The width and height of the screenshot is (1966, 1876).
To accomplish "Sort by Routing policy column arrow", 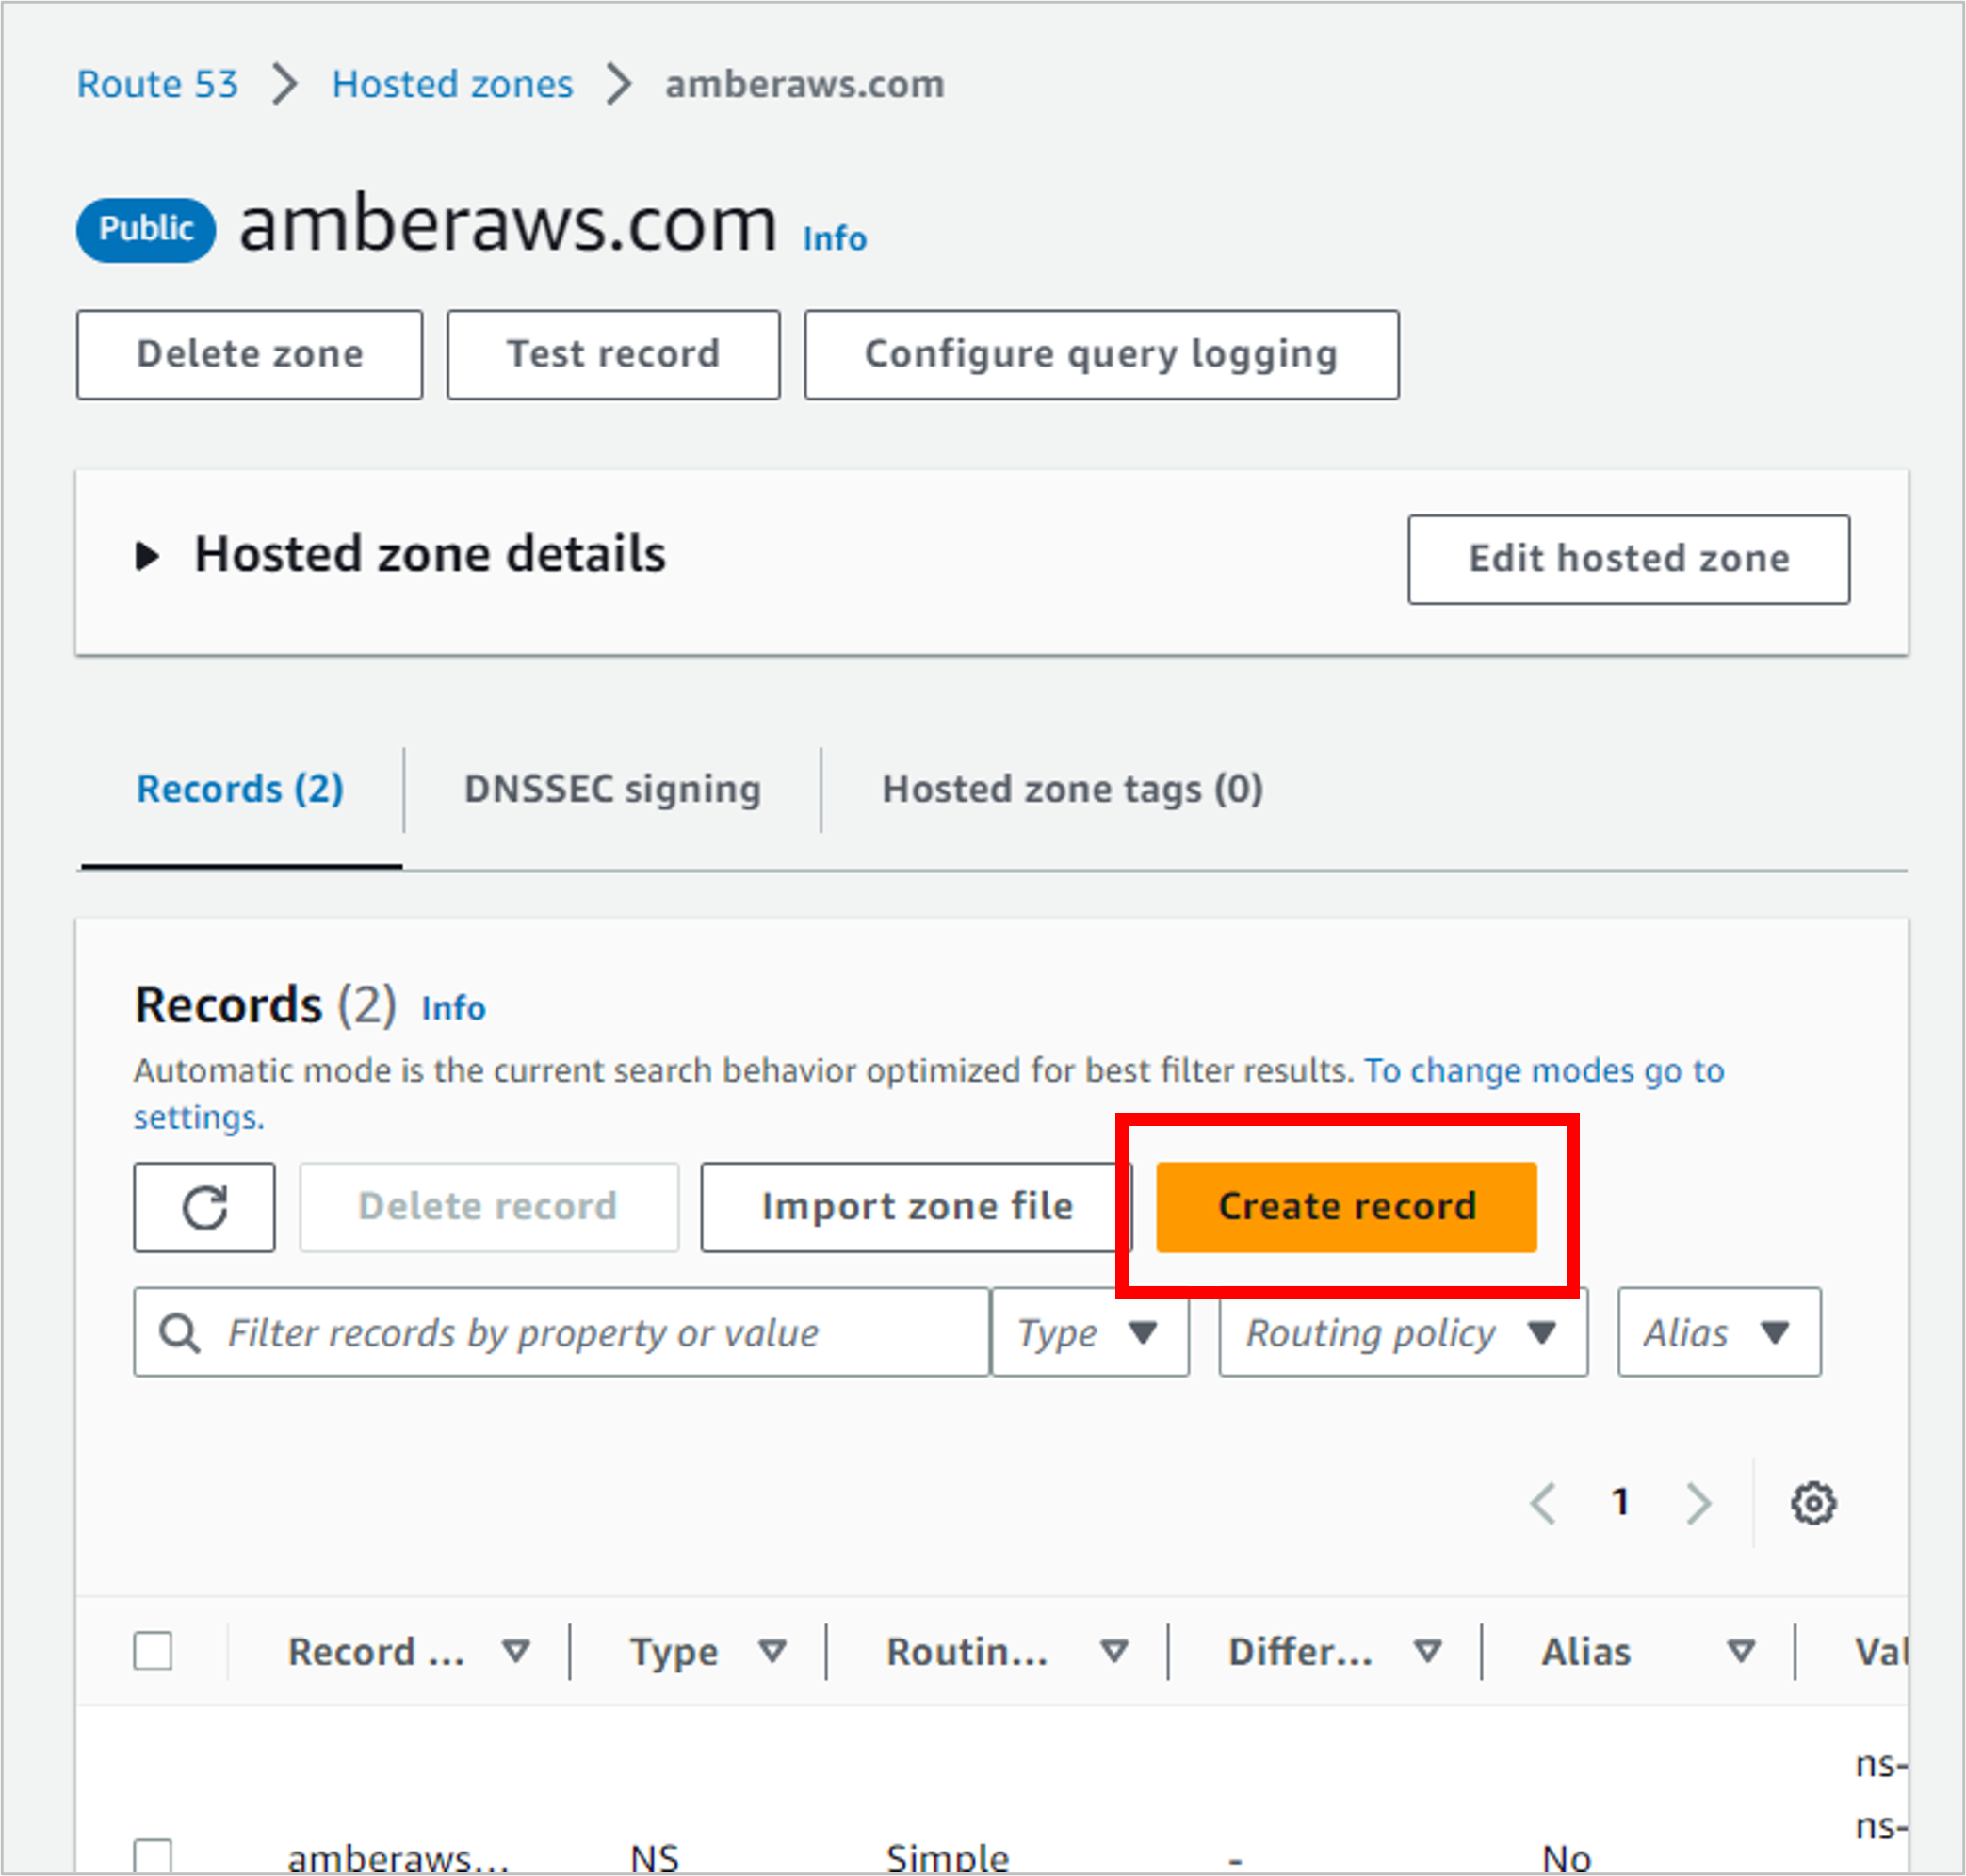I will [1114, 1651].
